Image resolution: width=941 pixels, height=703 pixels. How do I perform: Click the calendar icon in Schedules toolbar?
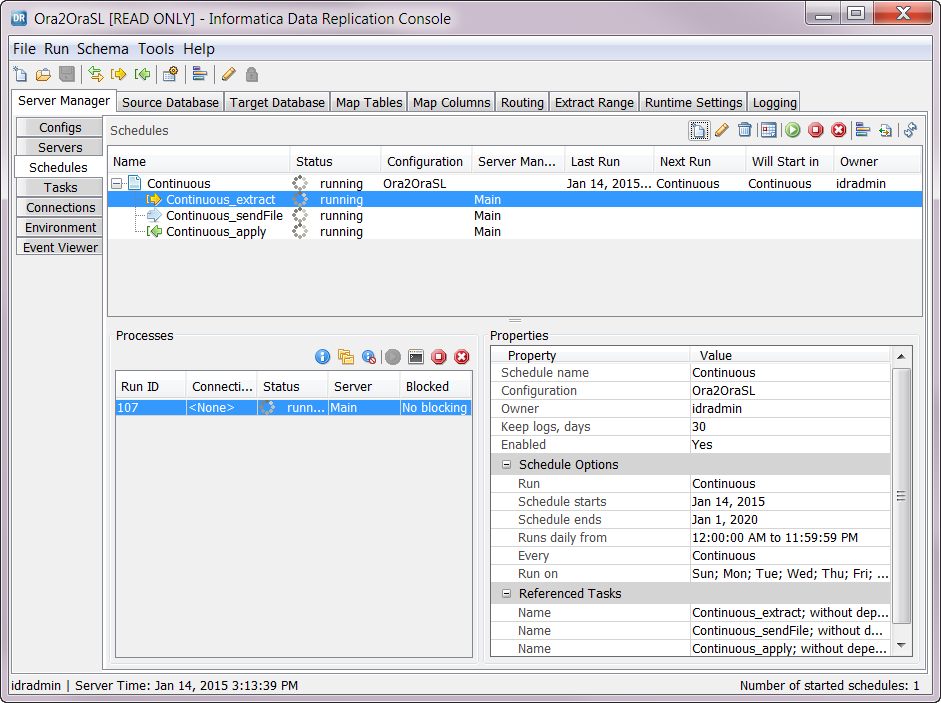pos(769,130)
